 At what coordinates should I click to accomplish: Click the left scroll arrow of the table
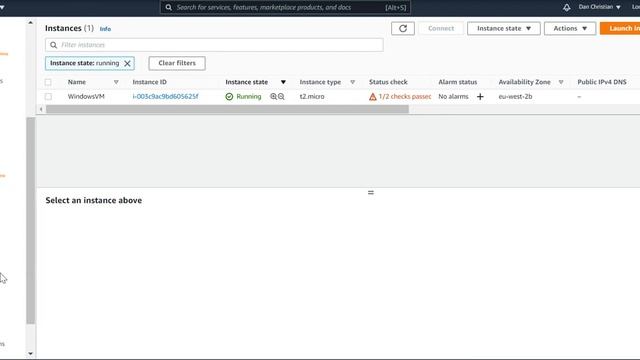[x=41, y=109]
